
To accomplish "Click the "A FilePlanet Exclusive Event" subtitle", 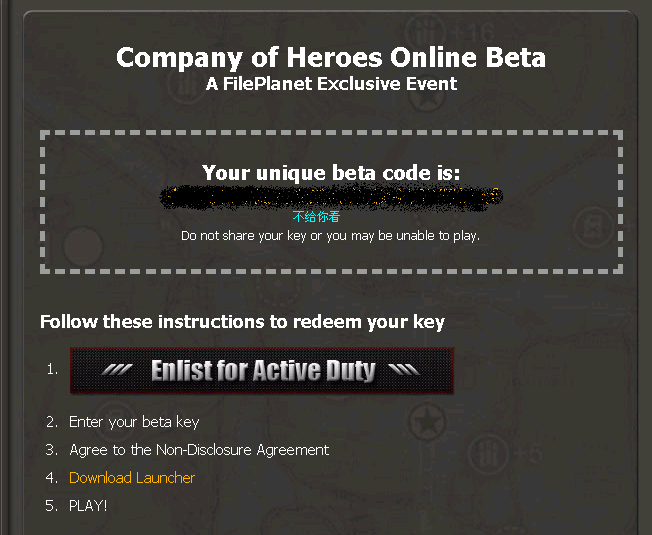I will (331, 84).
